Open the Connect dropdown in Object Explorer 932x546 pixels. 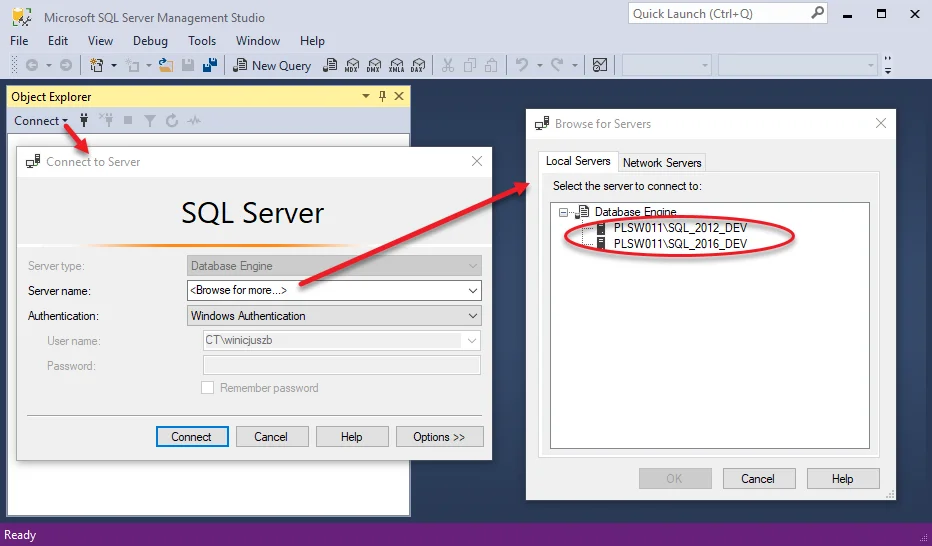pos(41,121)
